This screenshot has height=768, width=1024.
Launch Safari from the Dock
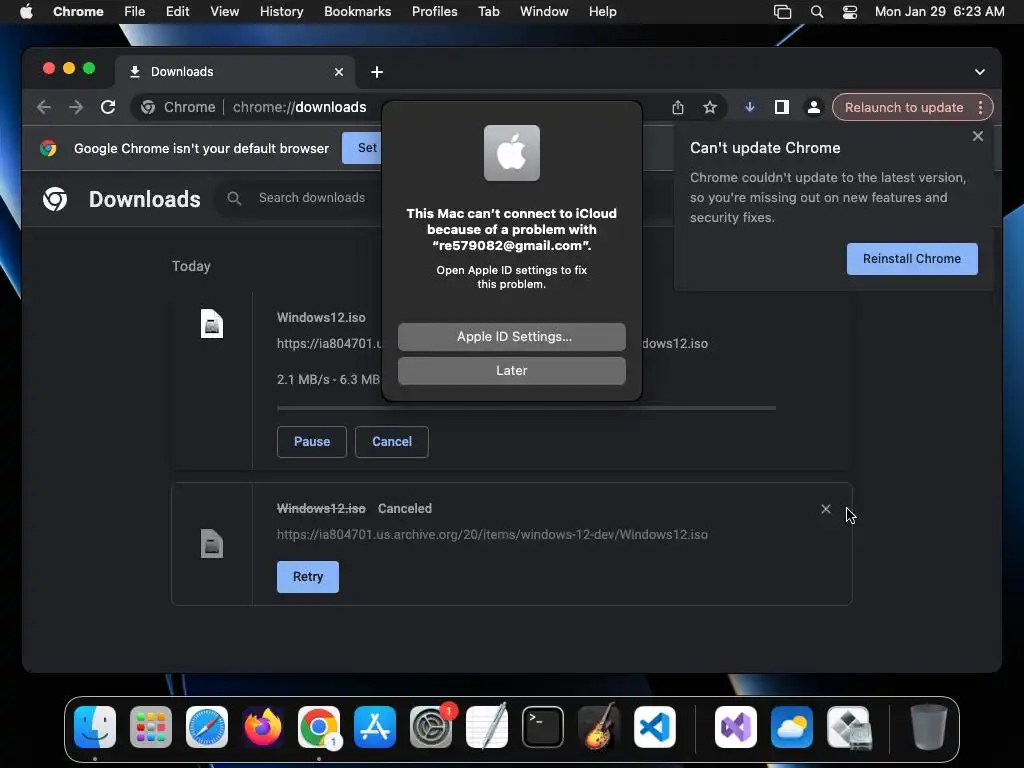(x=207, y=727)
